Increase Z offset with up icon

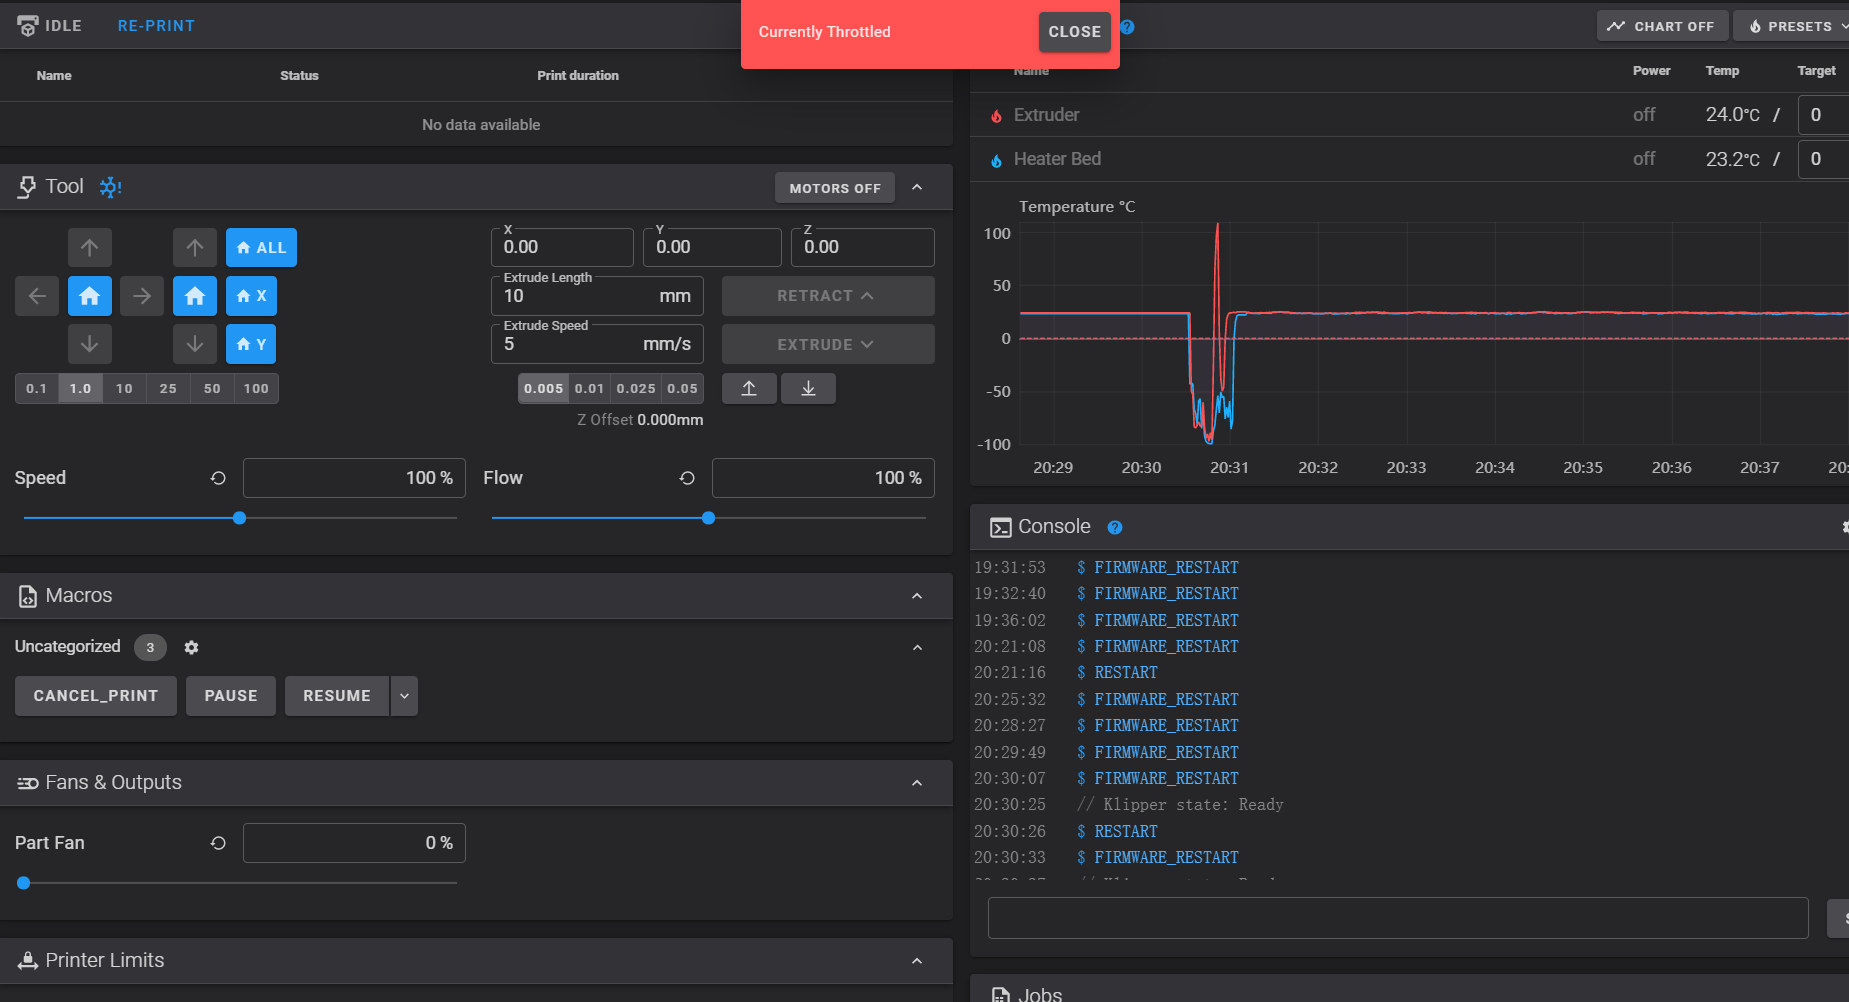[749, 389]
